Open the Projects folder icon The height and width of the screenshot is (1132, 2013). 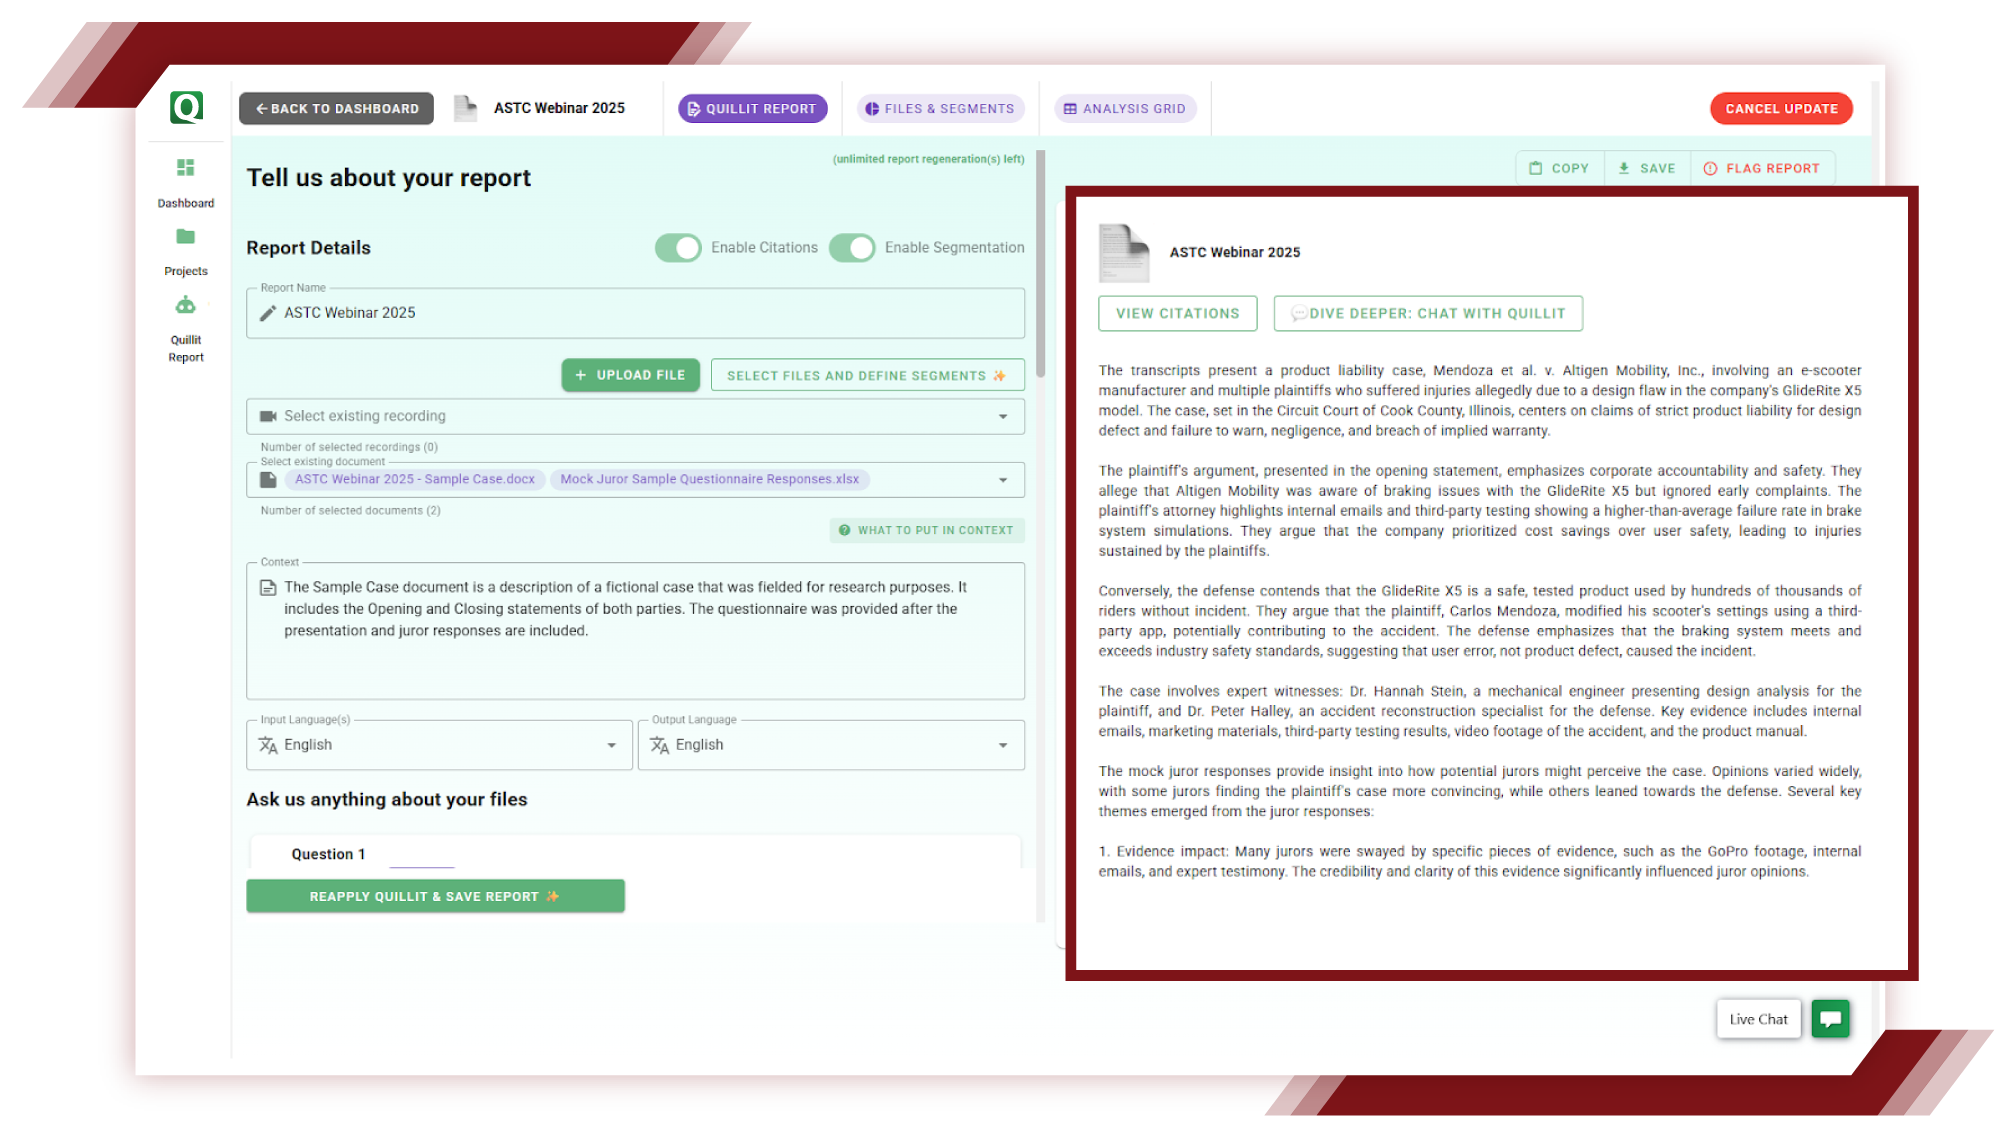186,237
